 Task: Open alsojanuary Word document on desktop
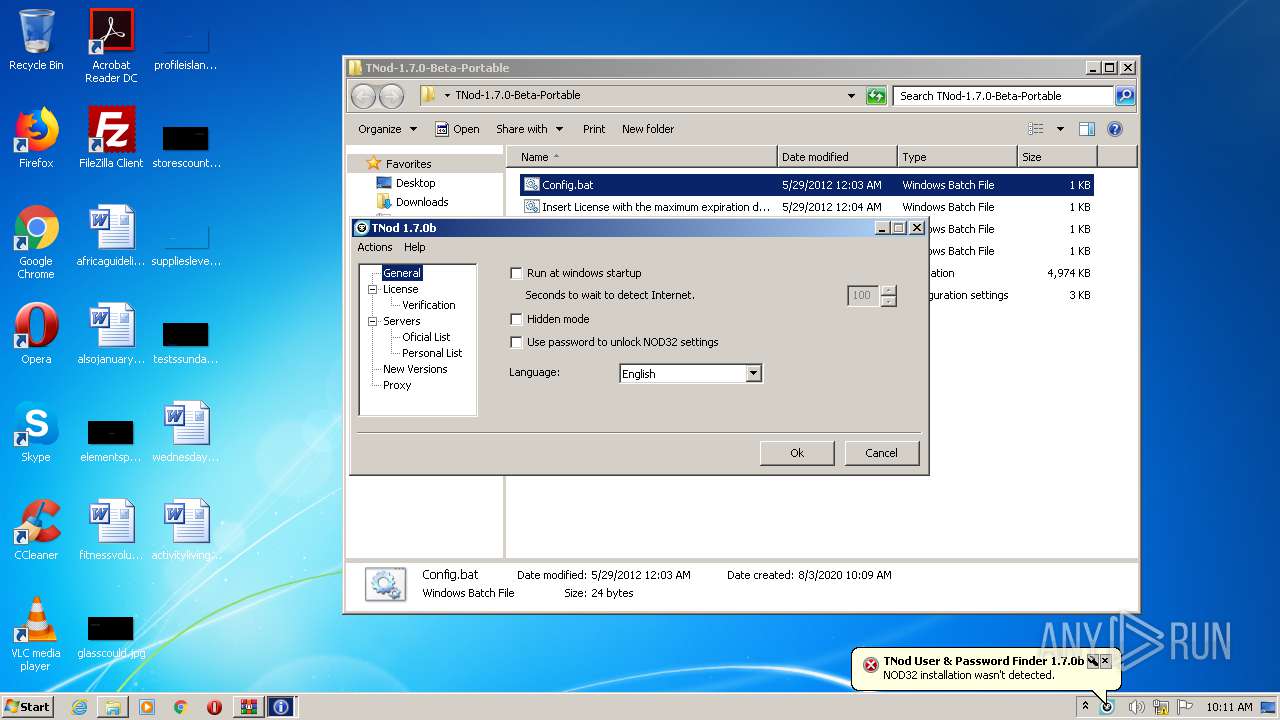[x=111, y=334]
